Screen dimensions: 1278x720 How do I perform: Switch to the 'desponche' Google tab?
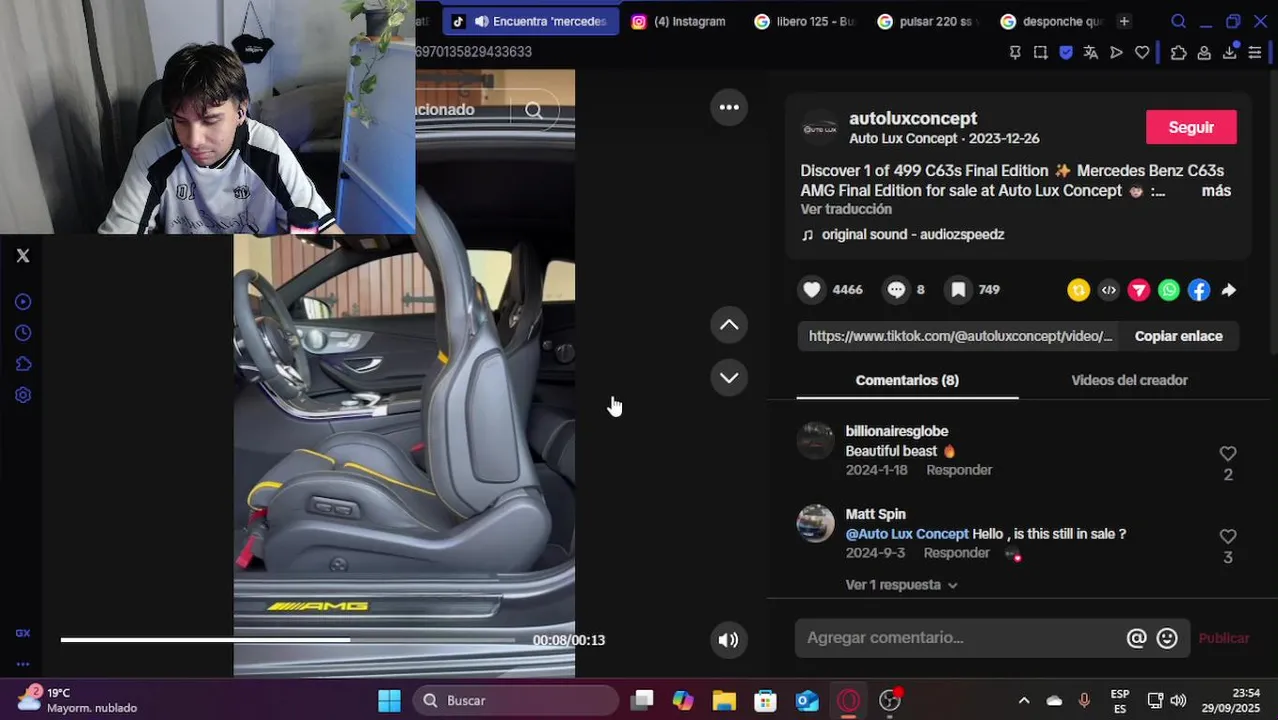(1052, 21)
